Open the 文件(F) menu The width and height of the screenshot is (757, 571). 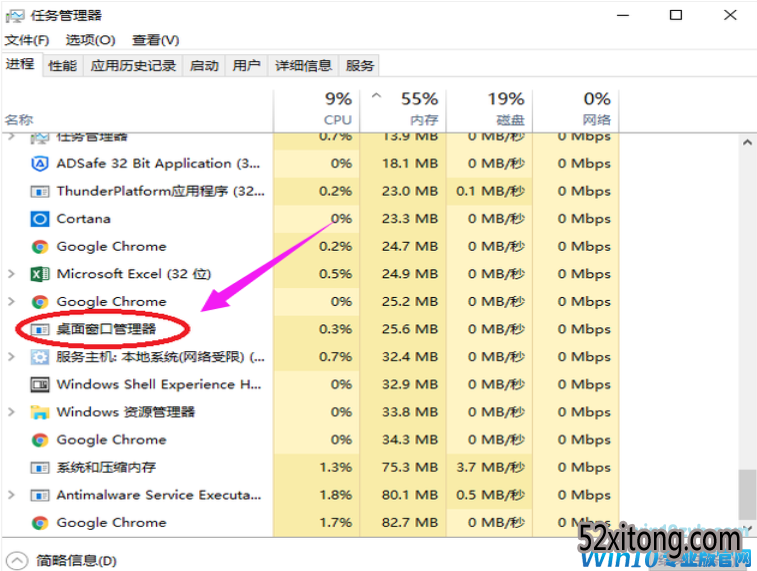[27, 40]
